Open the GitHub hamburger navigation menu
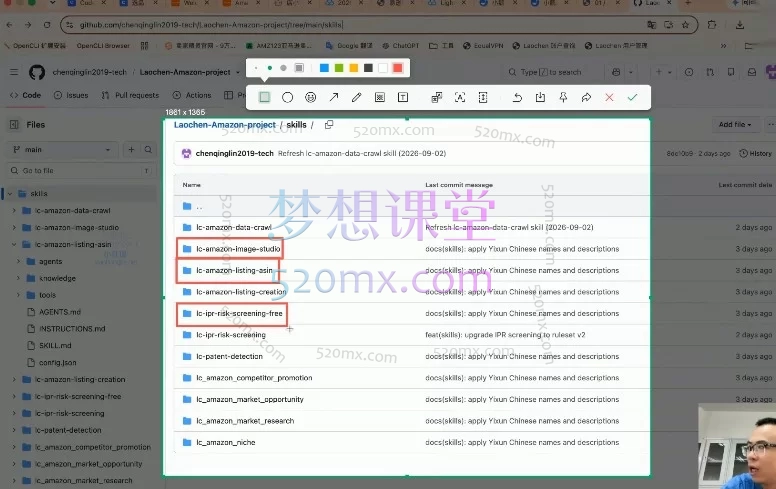The width and height of the screenshot is (776, 489). click(14, 72)
